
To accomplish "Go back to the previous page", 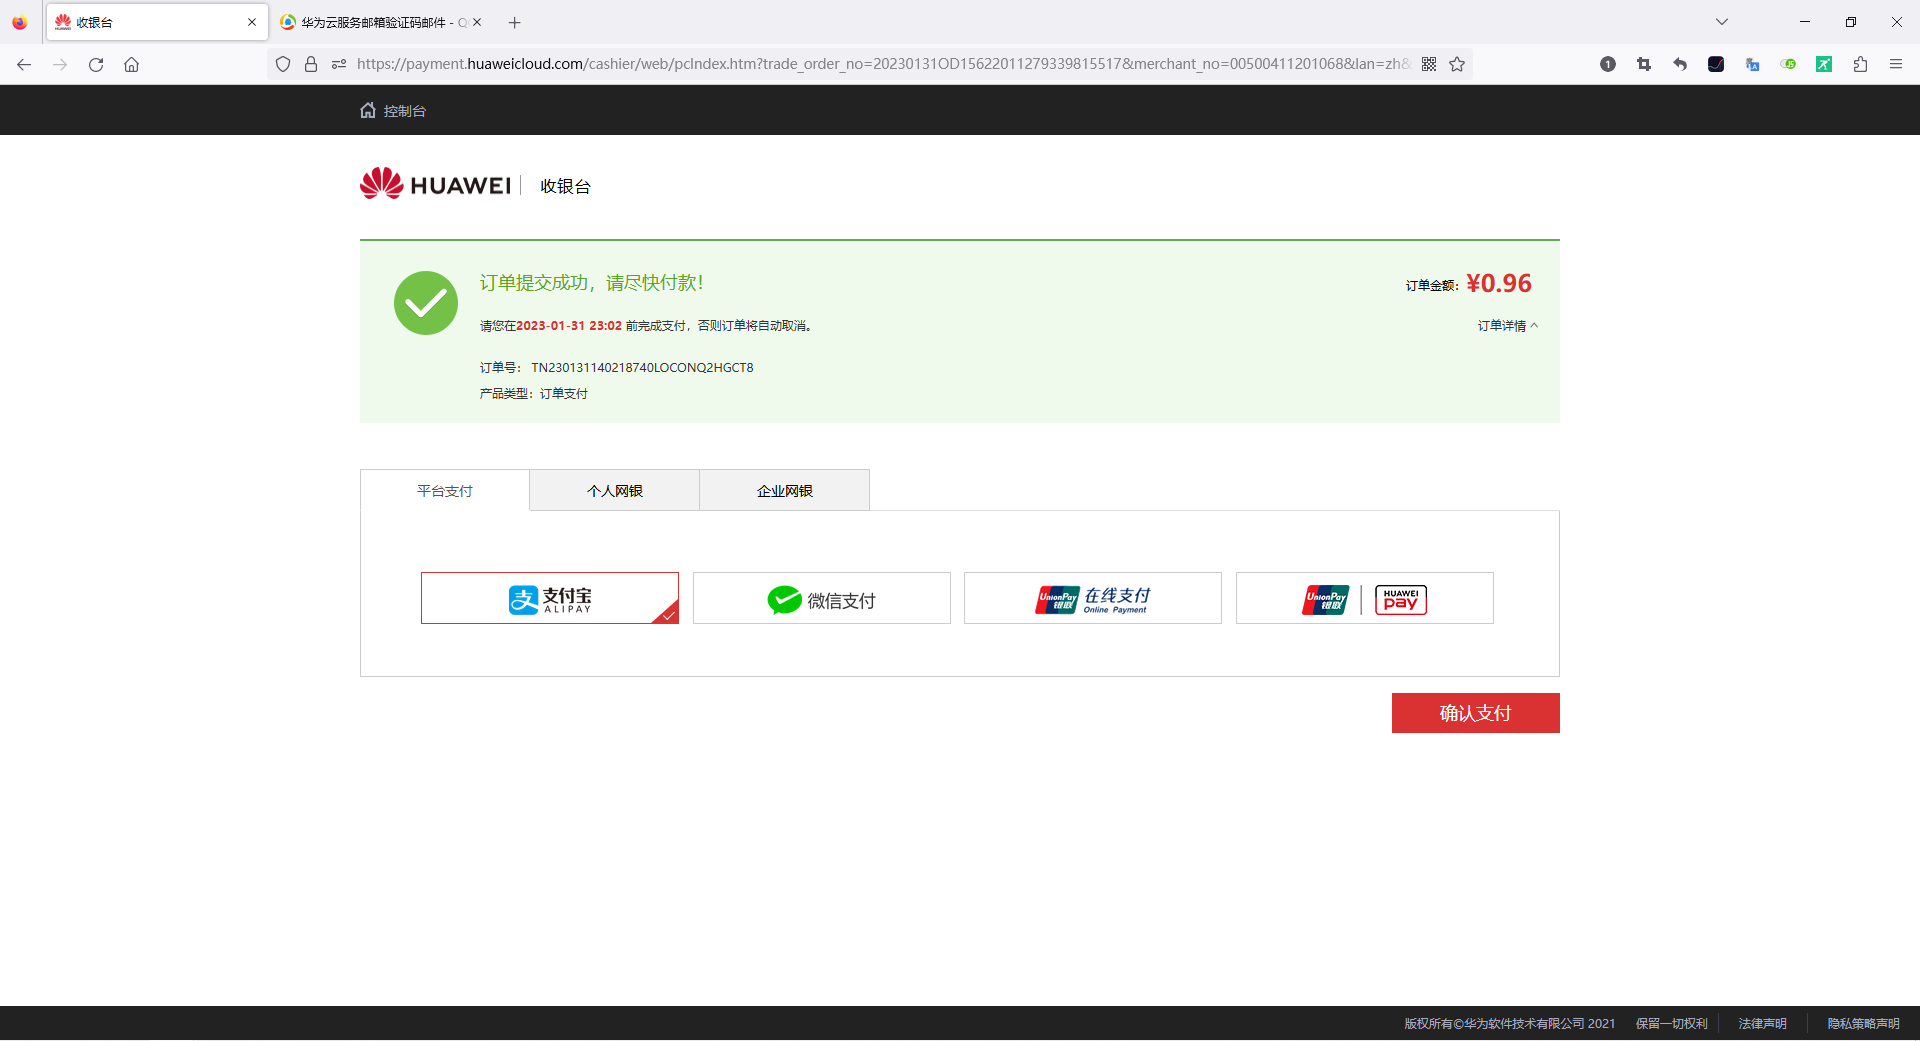I will coord(24,64).
